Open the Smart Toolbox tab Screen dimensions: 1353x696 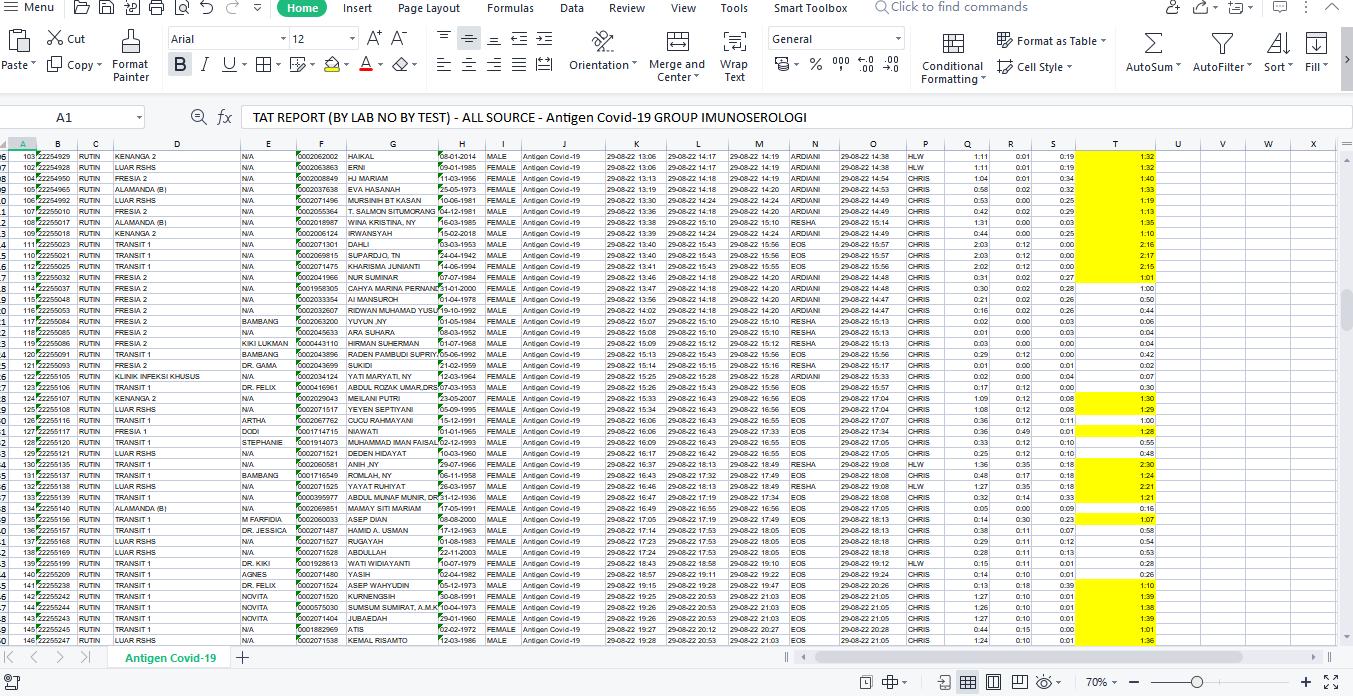810,8
